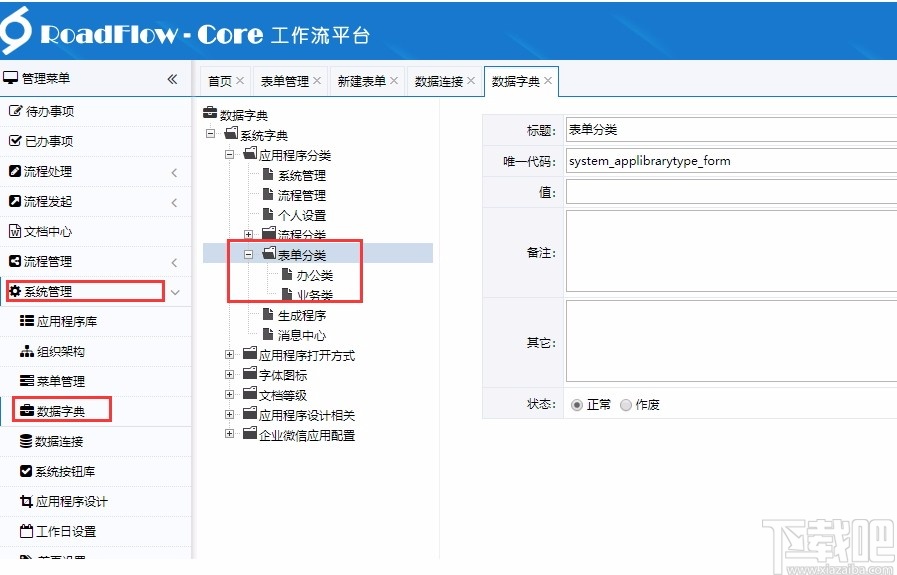
Task: Click the 唯一代码 input field
Action: pyautogui.click(x=731, y=161)
